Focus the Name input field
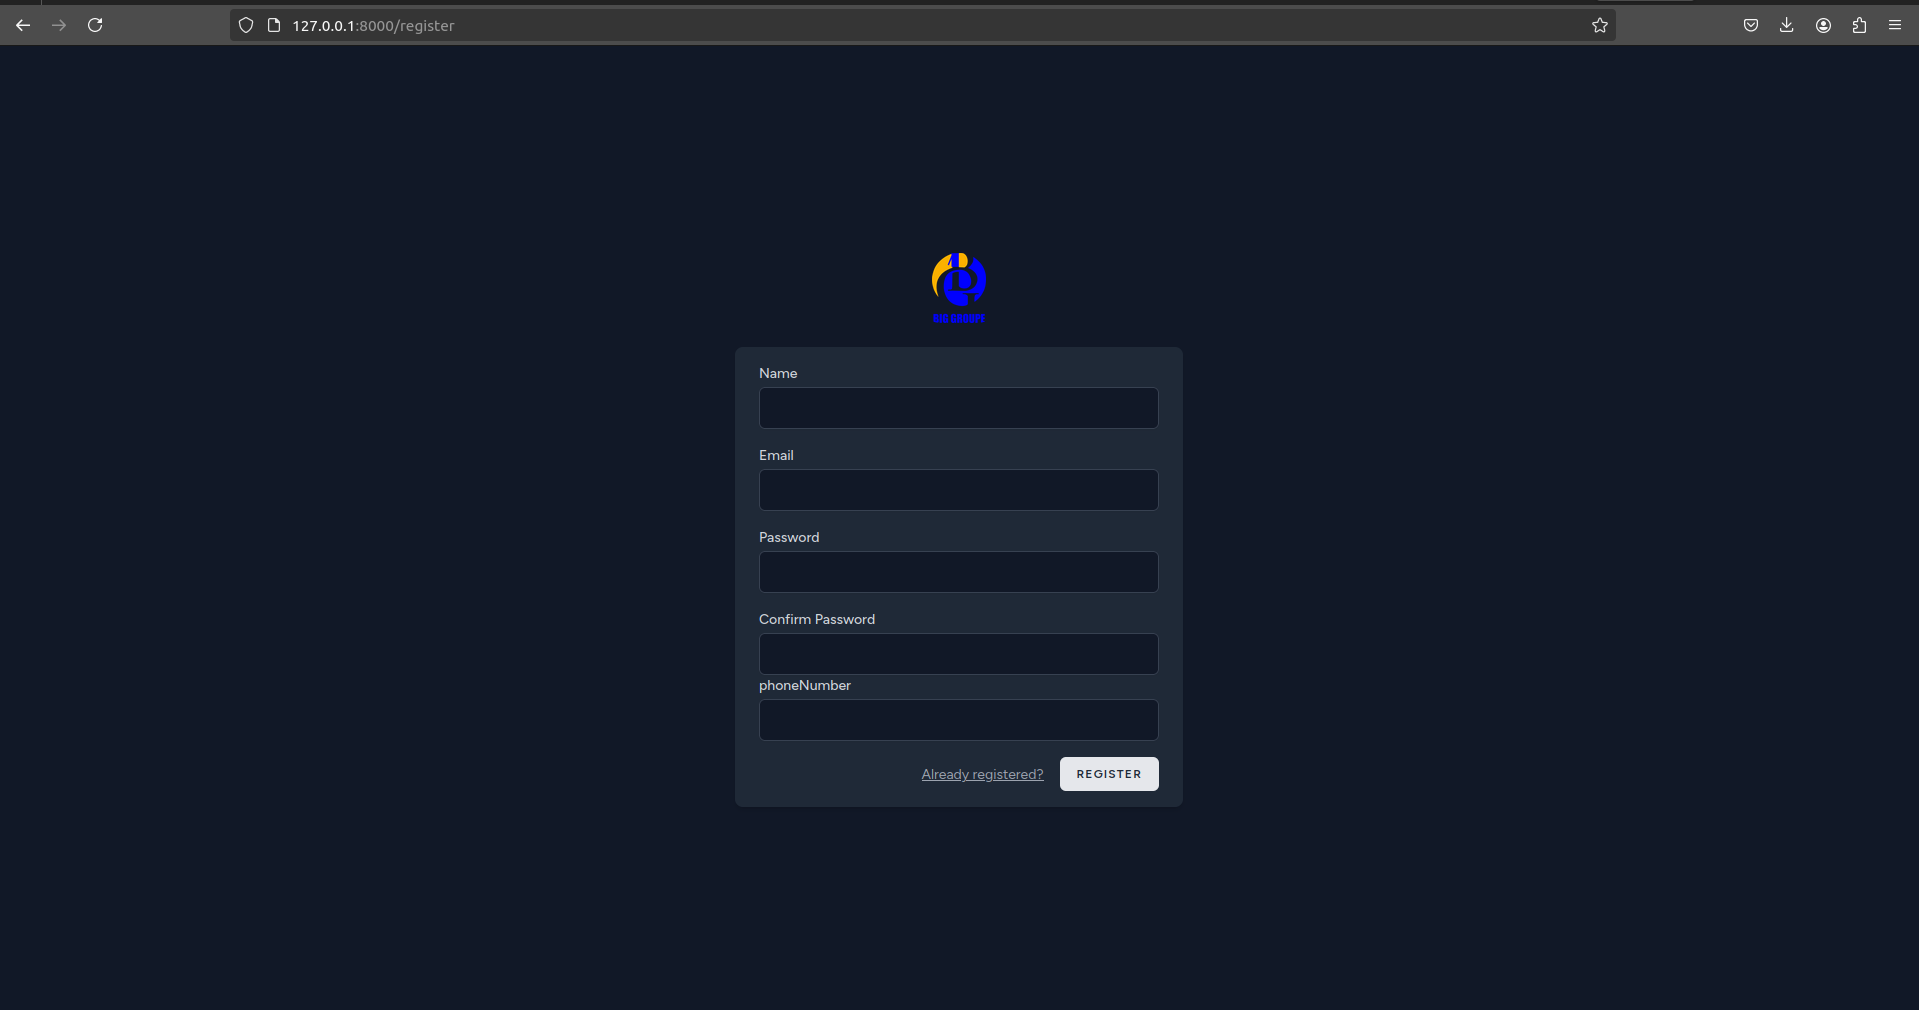This screenshot has height=1010, width=1919. 958,408
